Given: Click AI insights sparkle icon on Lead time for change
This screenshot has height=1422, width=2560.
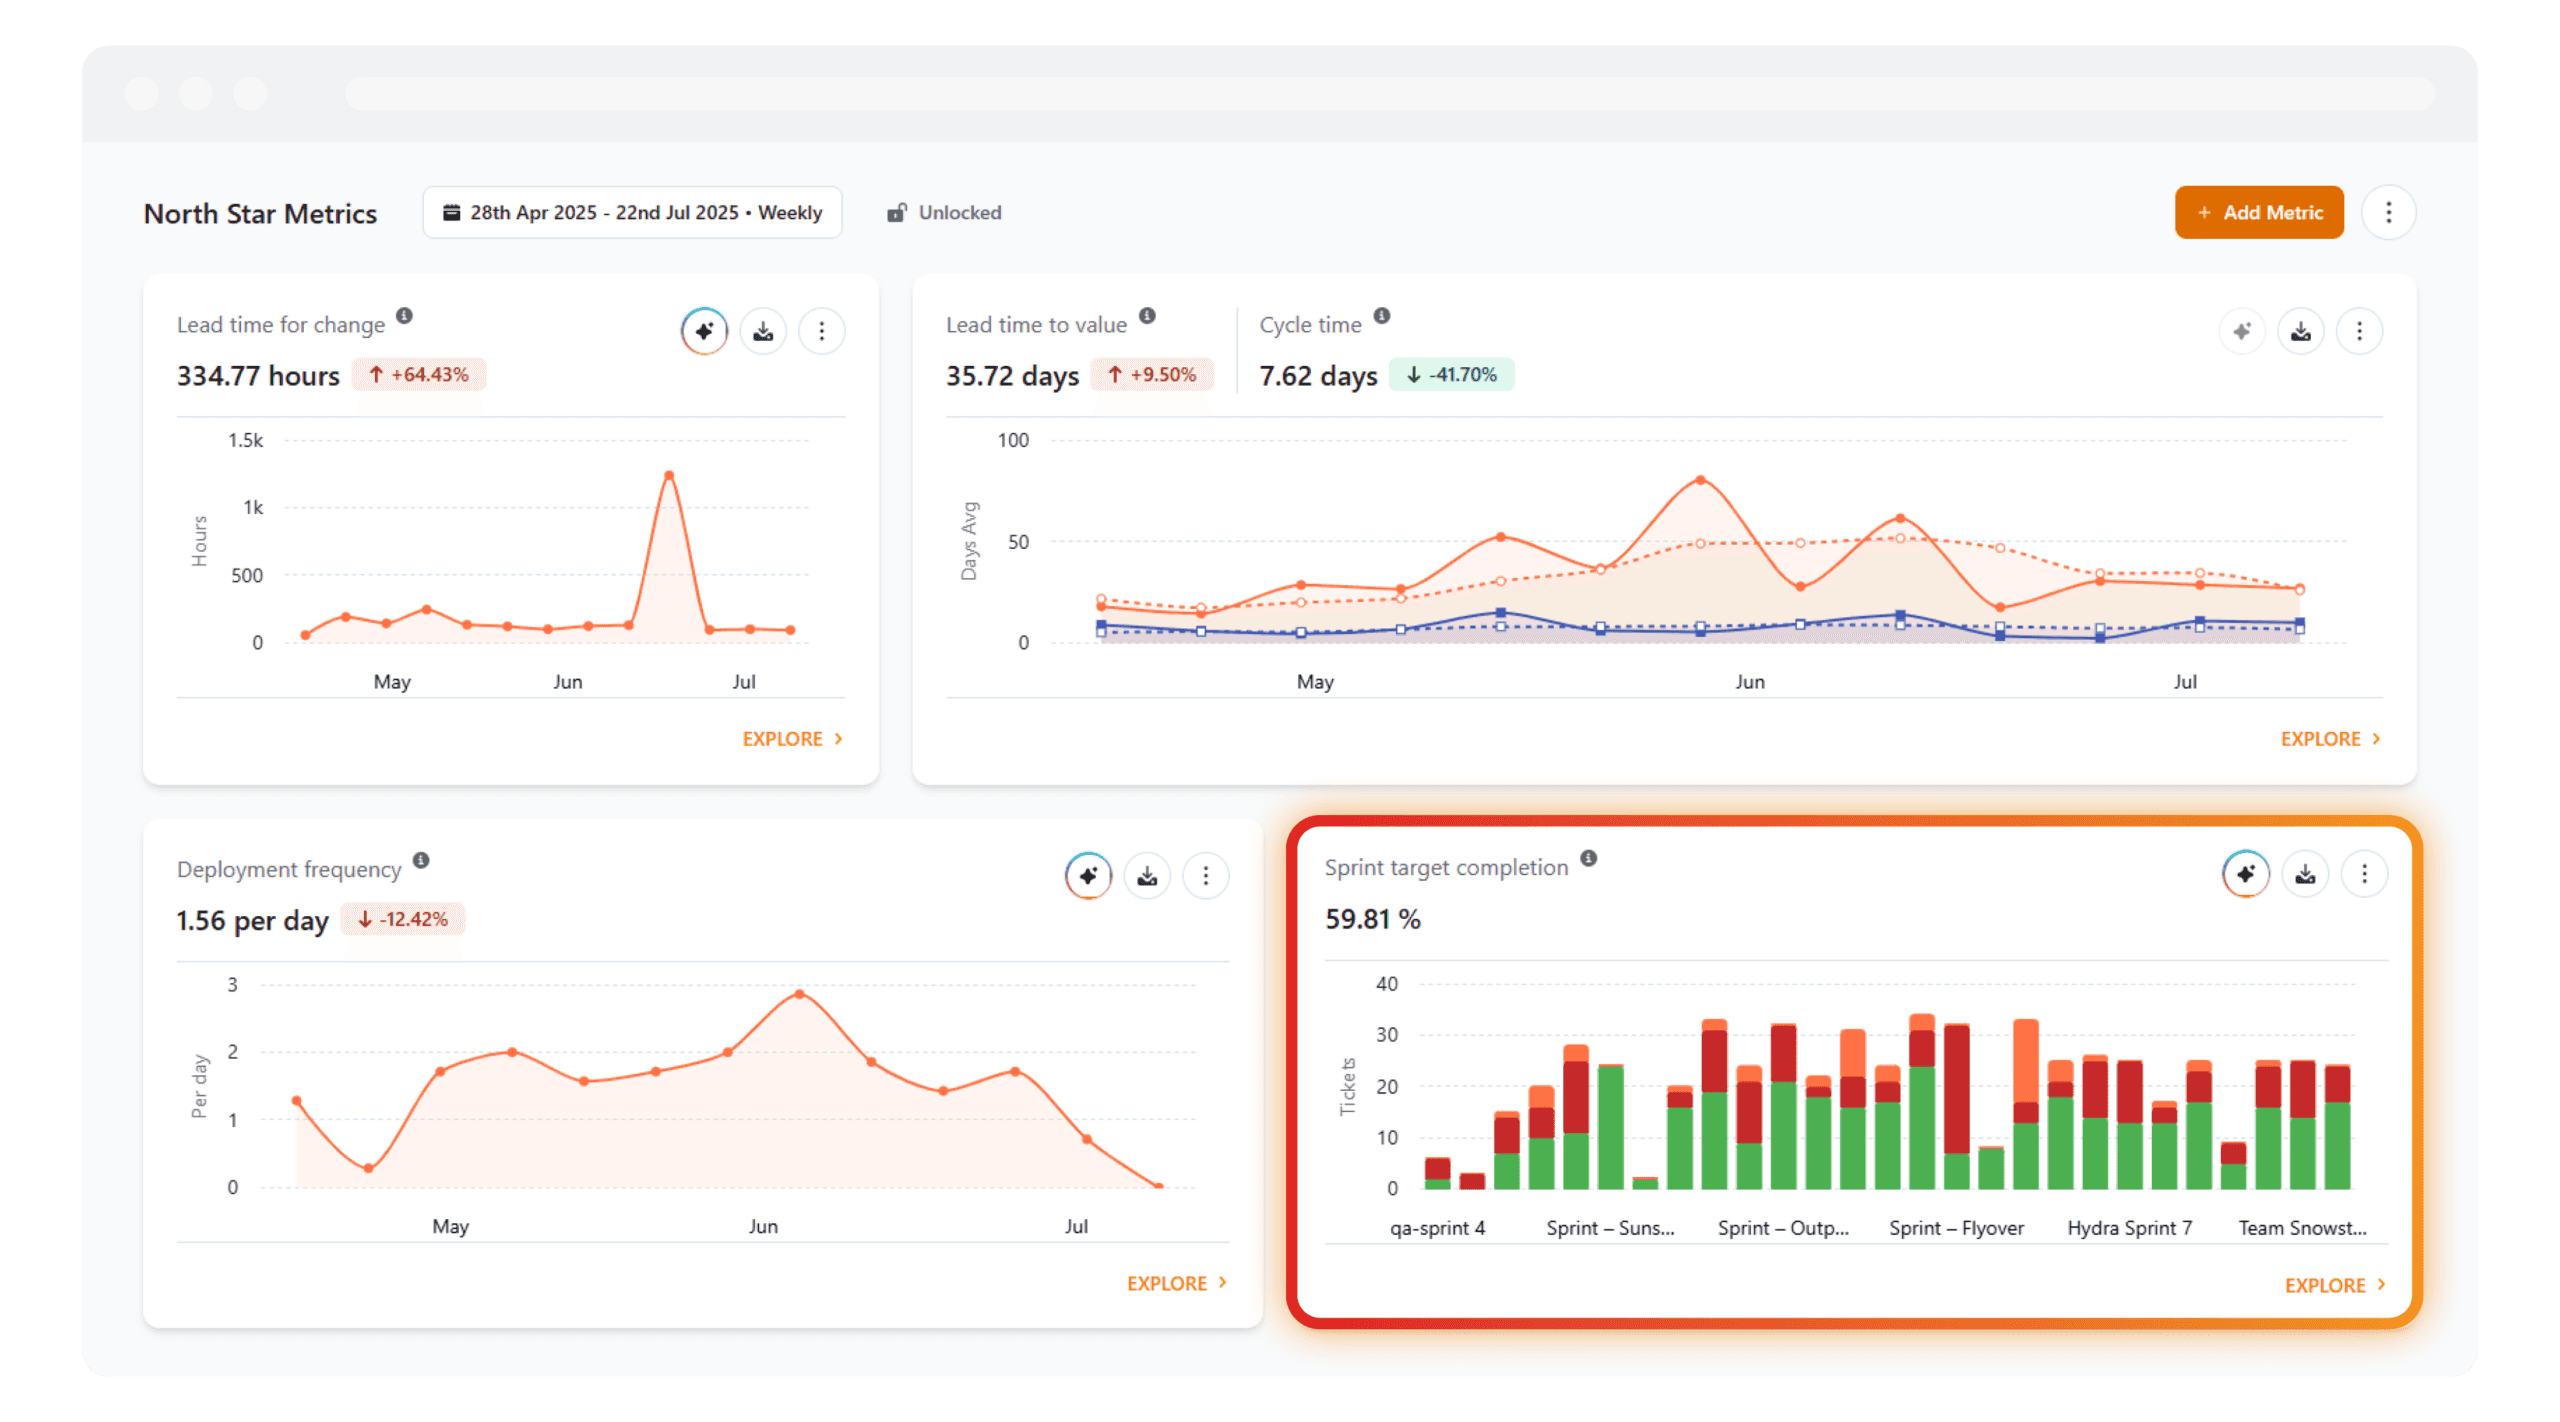Looking at the screenshot, I should click(x=704, y=331).
